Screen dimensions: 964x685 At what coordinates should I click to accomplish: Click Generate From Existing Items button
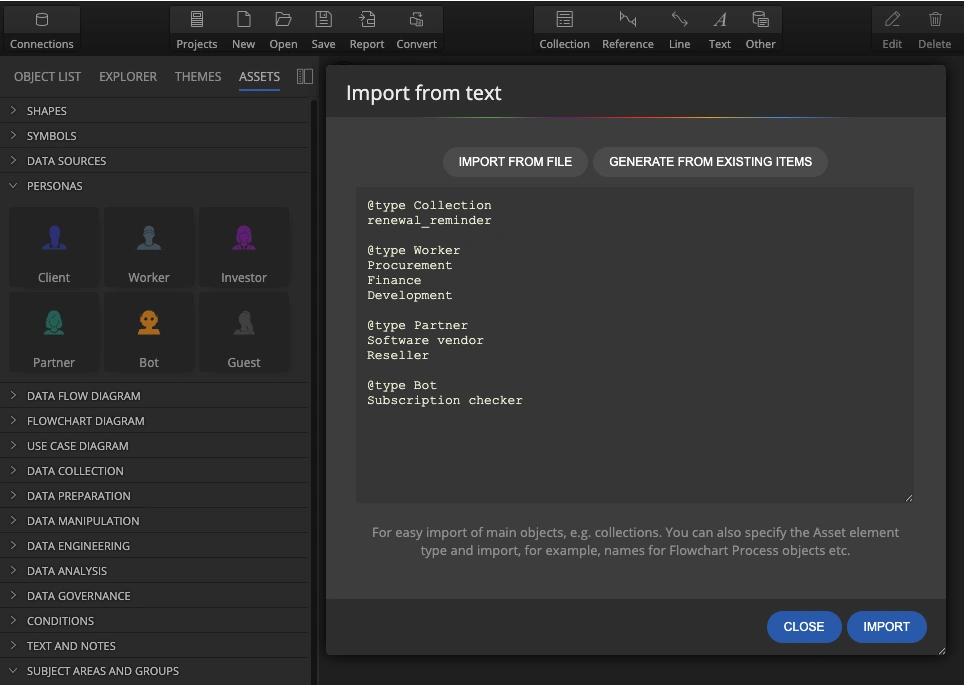click(x=710, y=162)
